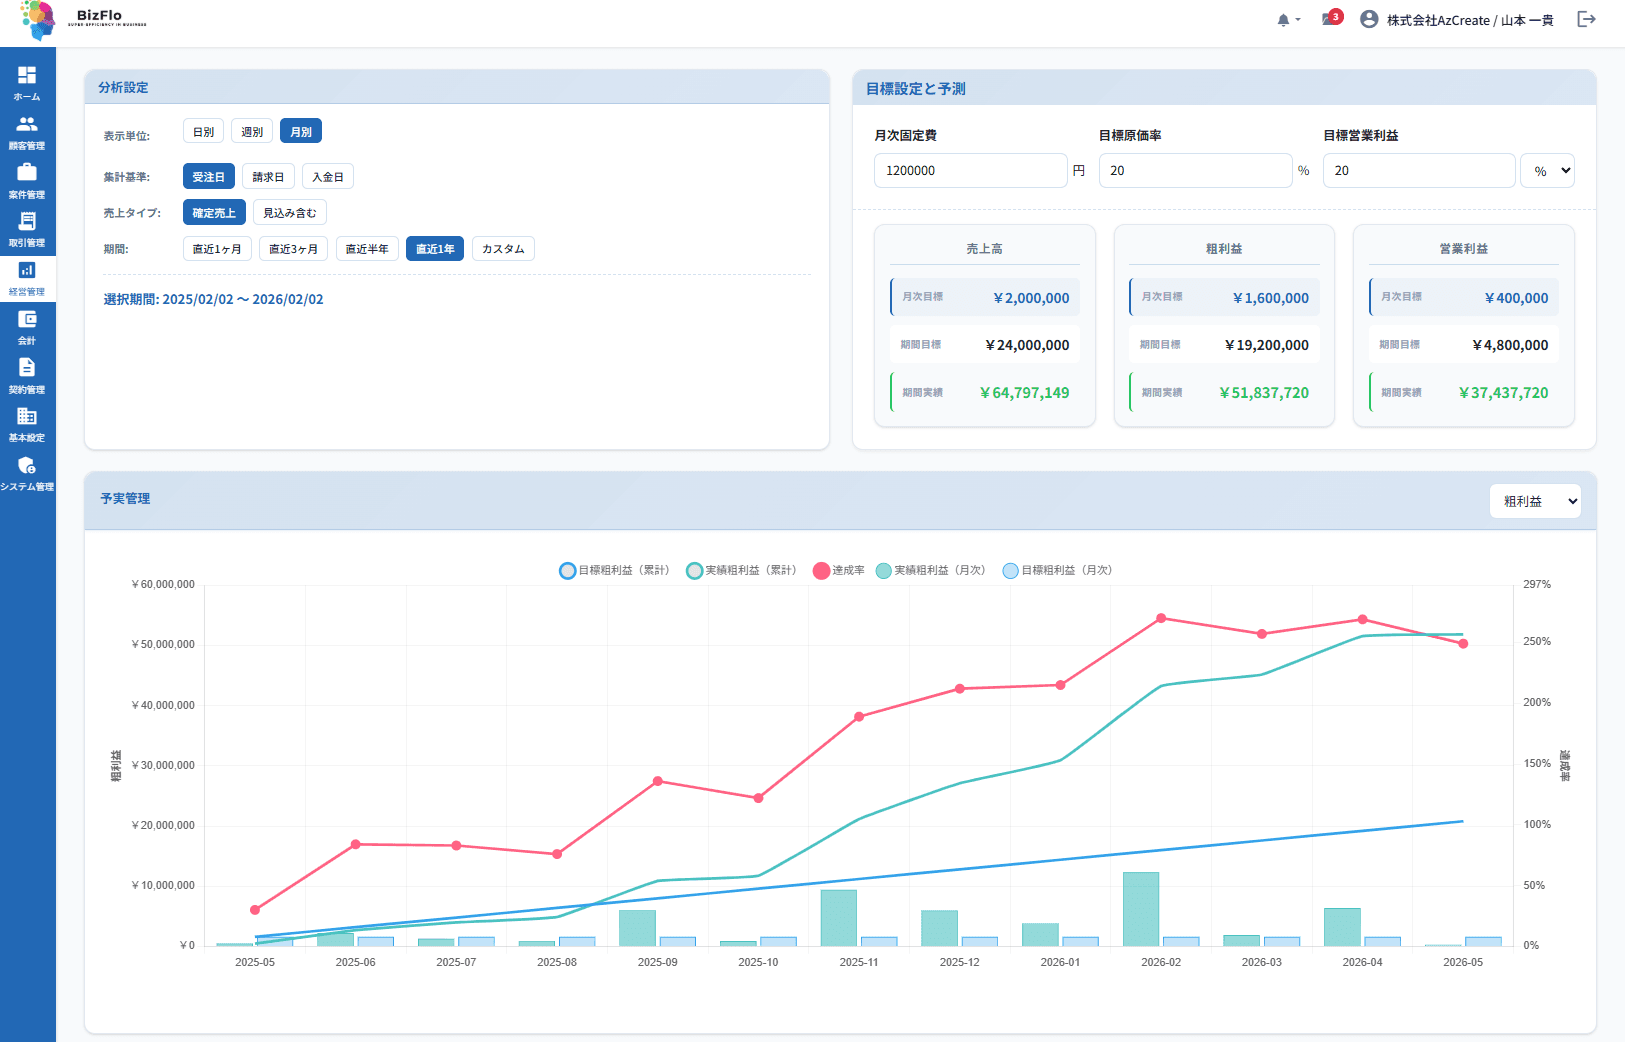Viewport: 1625px width, 1042px height.
Task: Toggle 実績粗利益（月次） legend series
Action: click(930, 570)
